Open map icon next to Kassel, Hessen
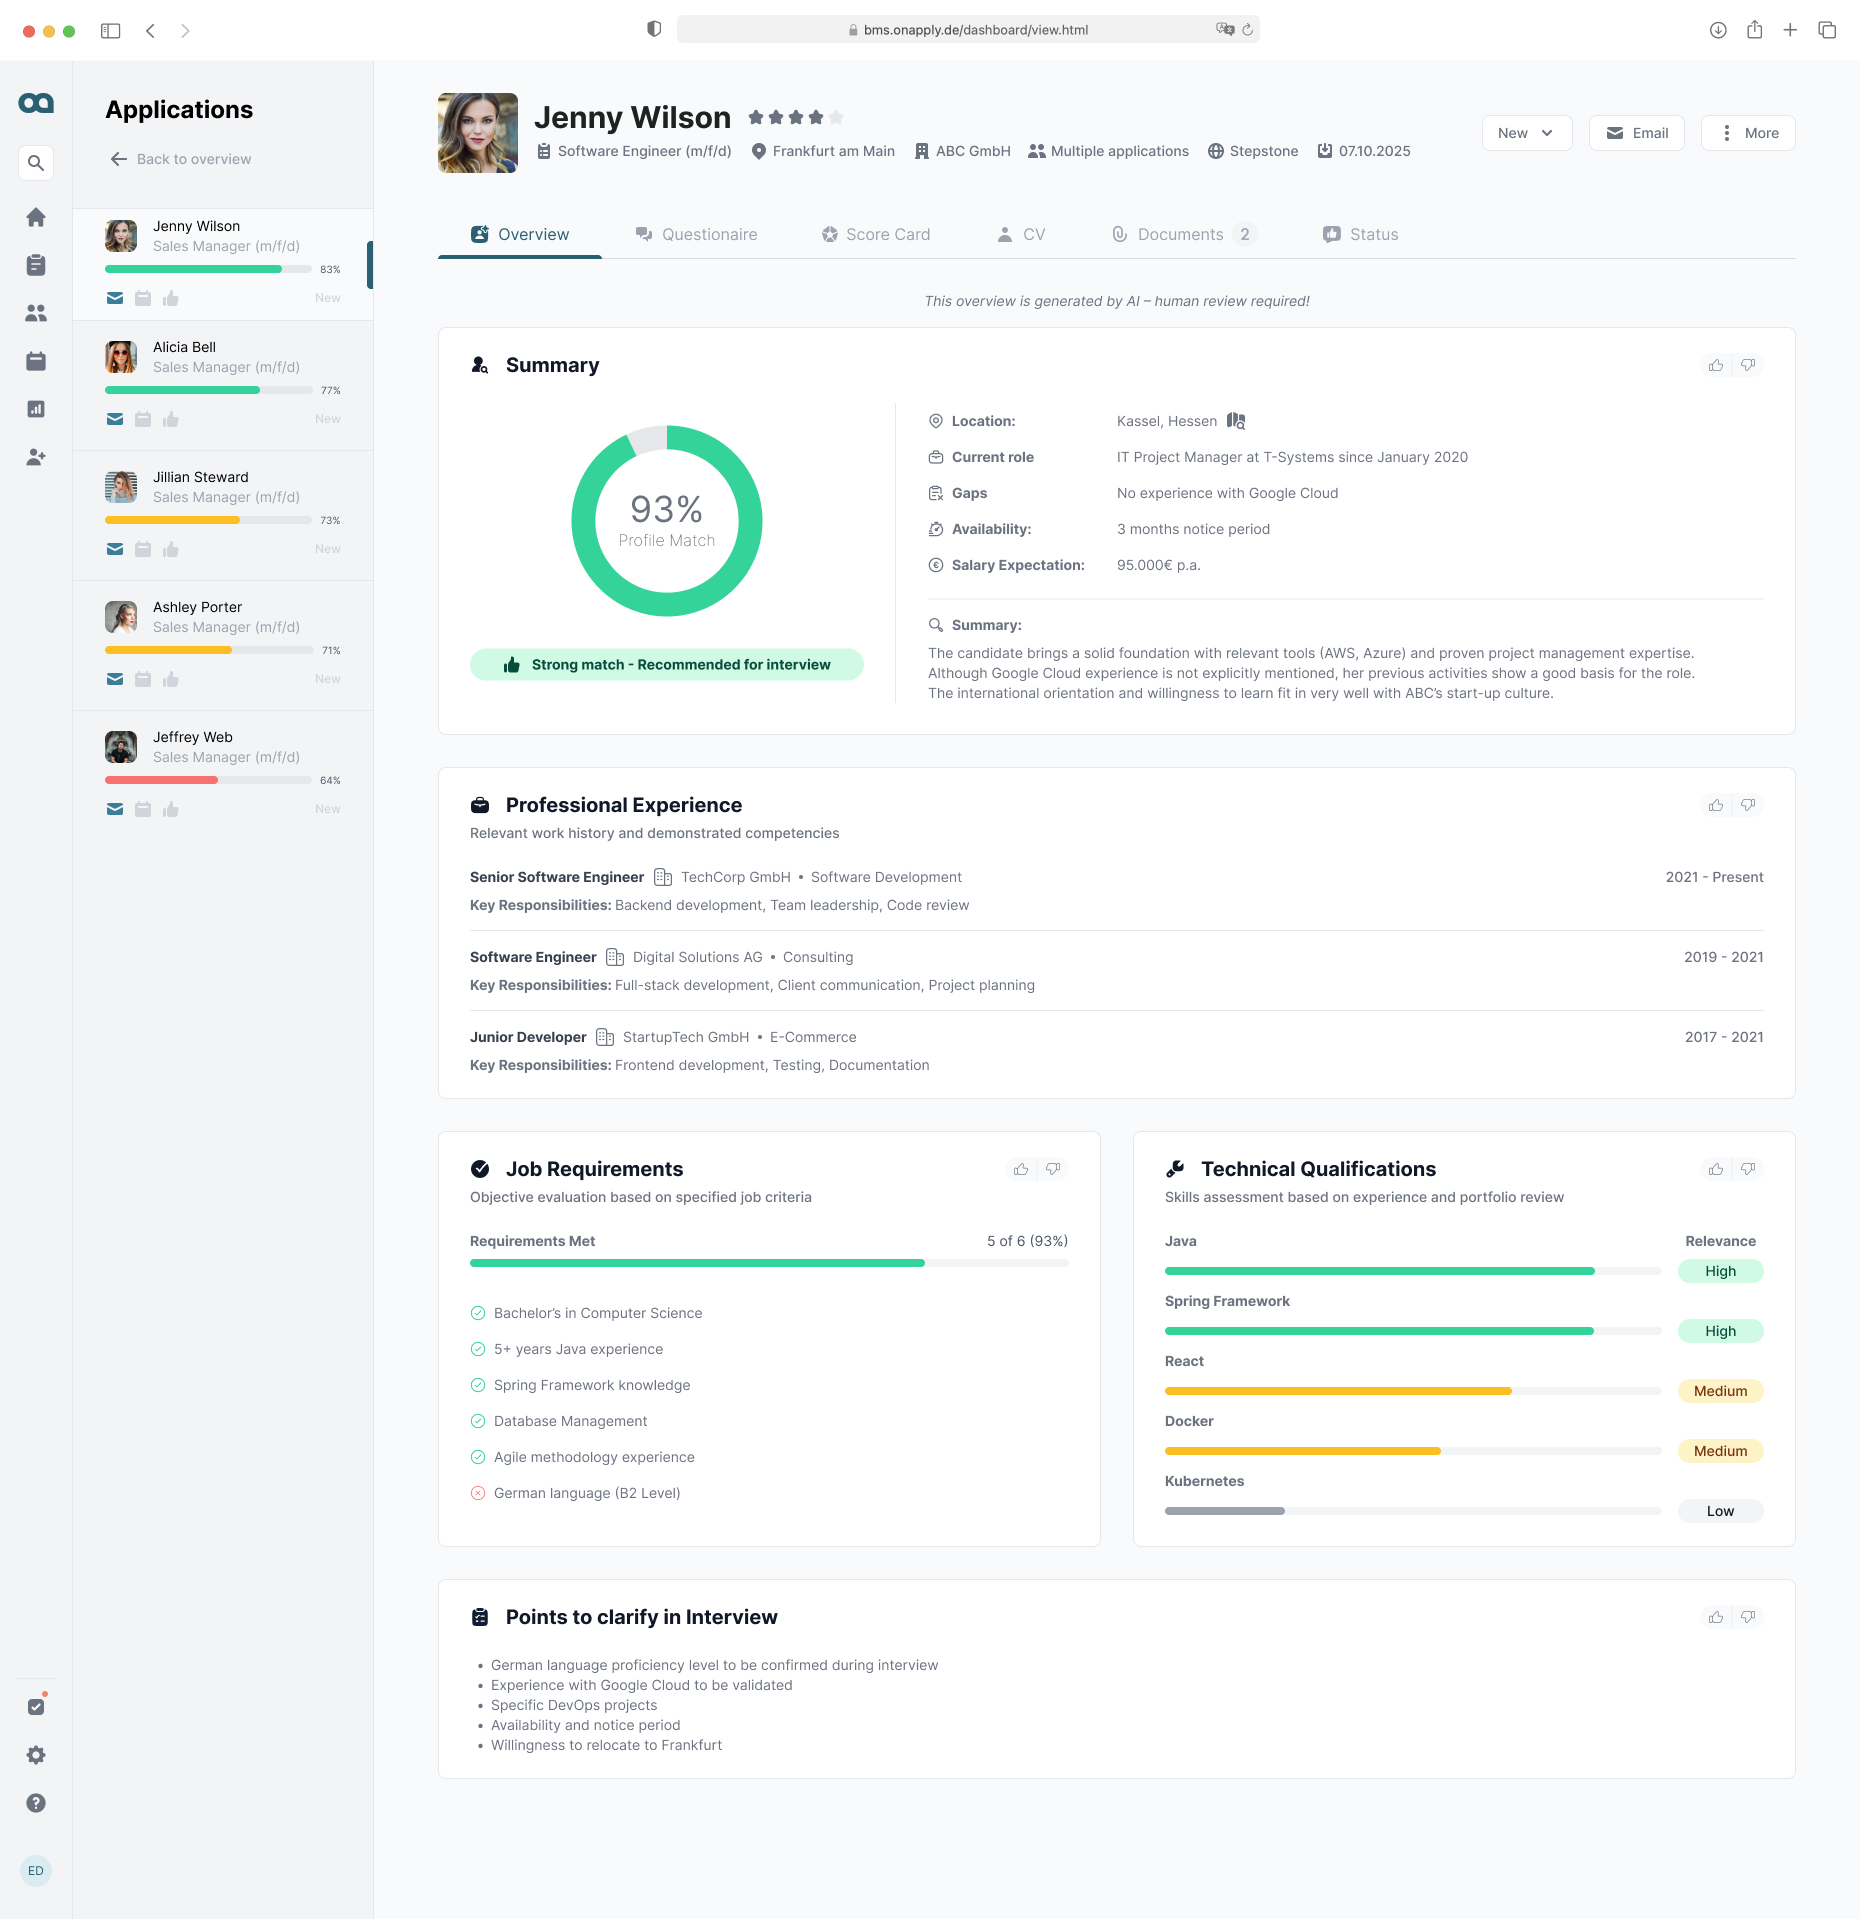 (x=1236, y=421)
